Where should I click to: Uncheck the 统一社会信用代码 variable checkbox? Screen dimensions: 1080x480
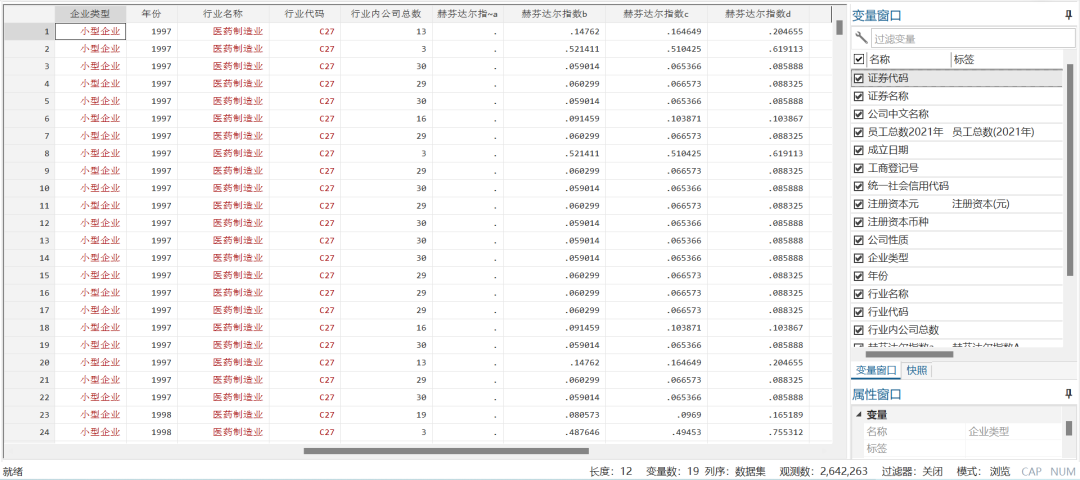(x=858, y=186)
